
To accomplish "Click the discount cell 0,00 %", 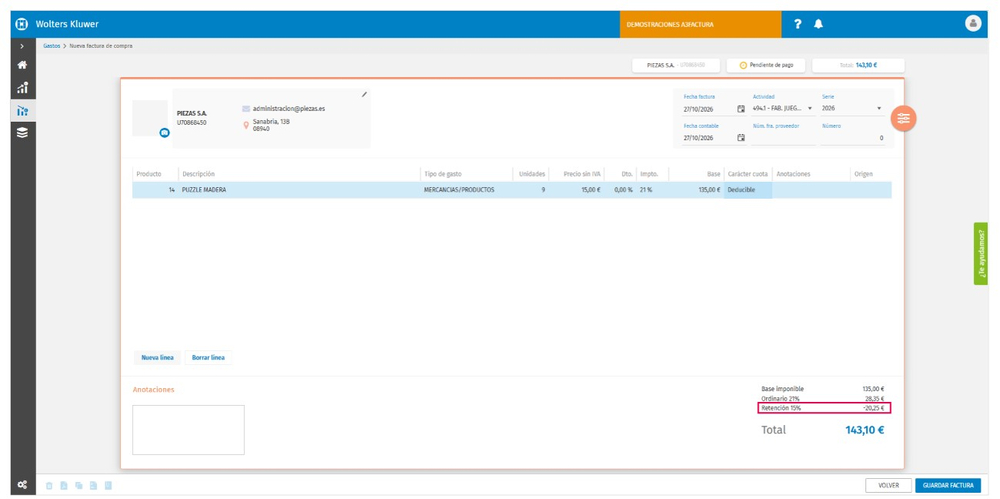I will (x=620, y=190).
